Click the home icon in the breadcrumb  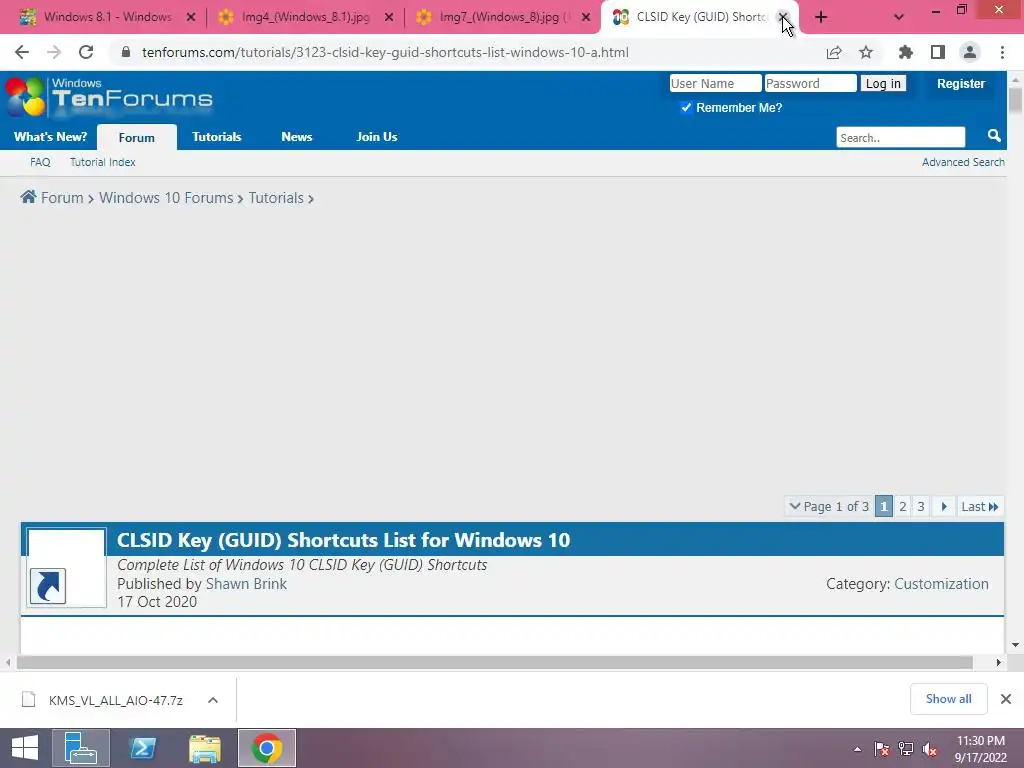pos(28,197)
